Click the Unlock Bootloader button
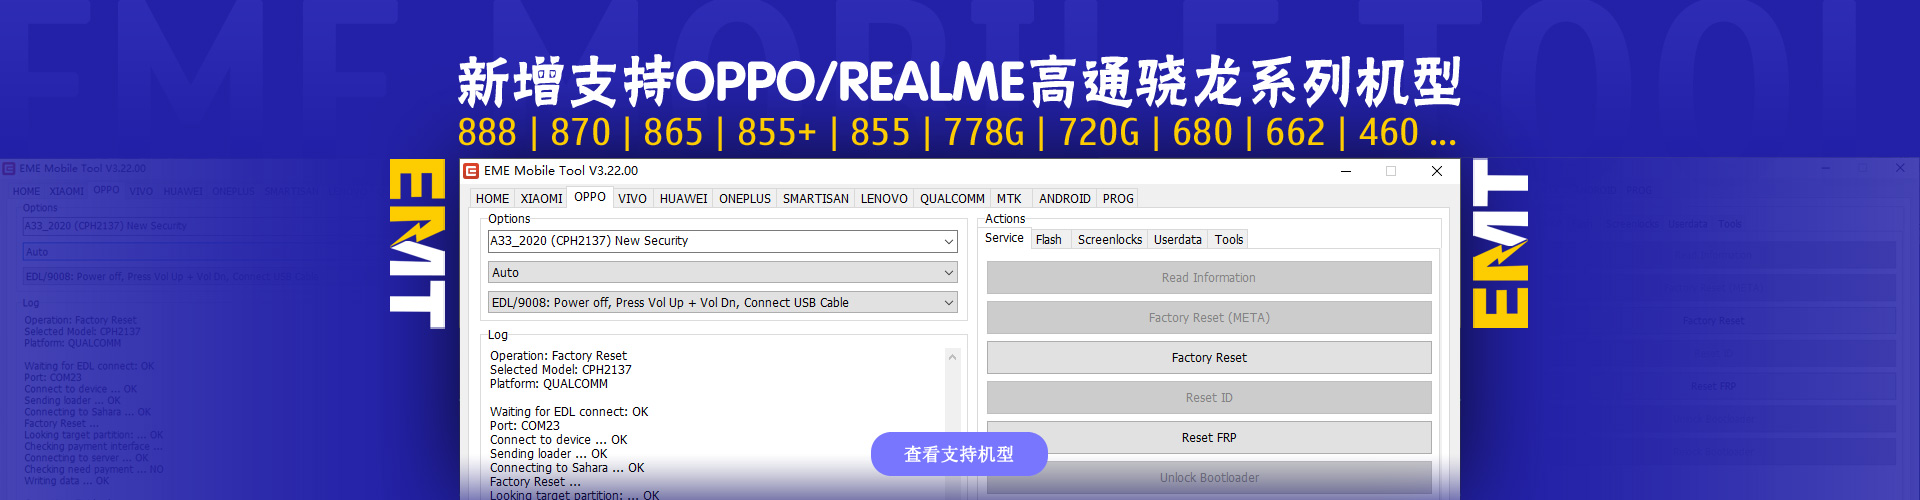 pos(1209,478)
